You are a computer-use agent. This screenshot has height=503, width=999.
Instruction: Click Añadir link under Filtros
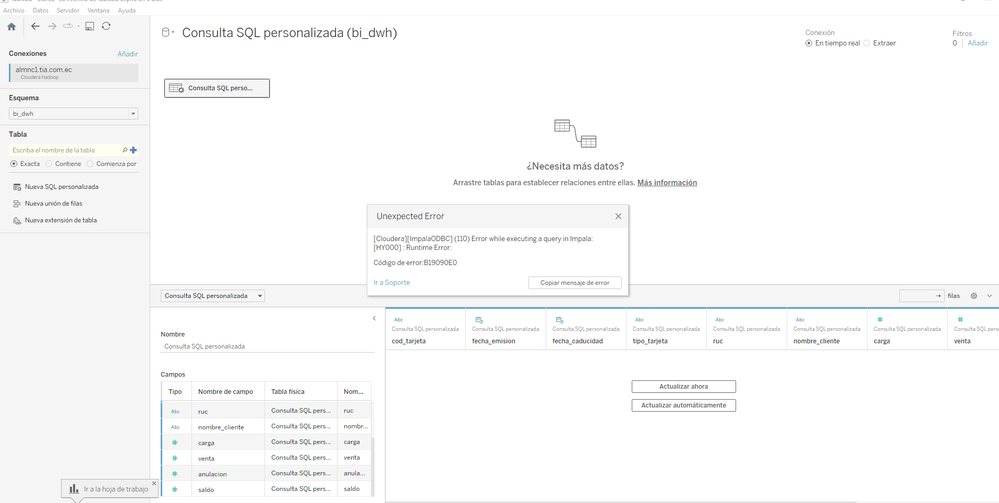977,43
